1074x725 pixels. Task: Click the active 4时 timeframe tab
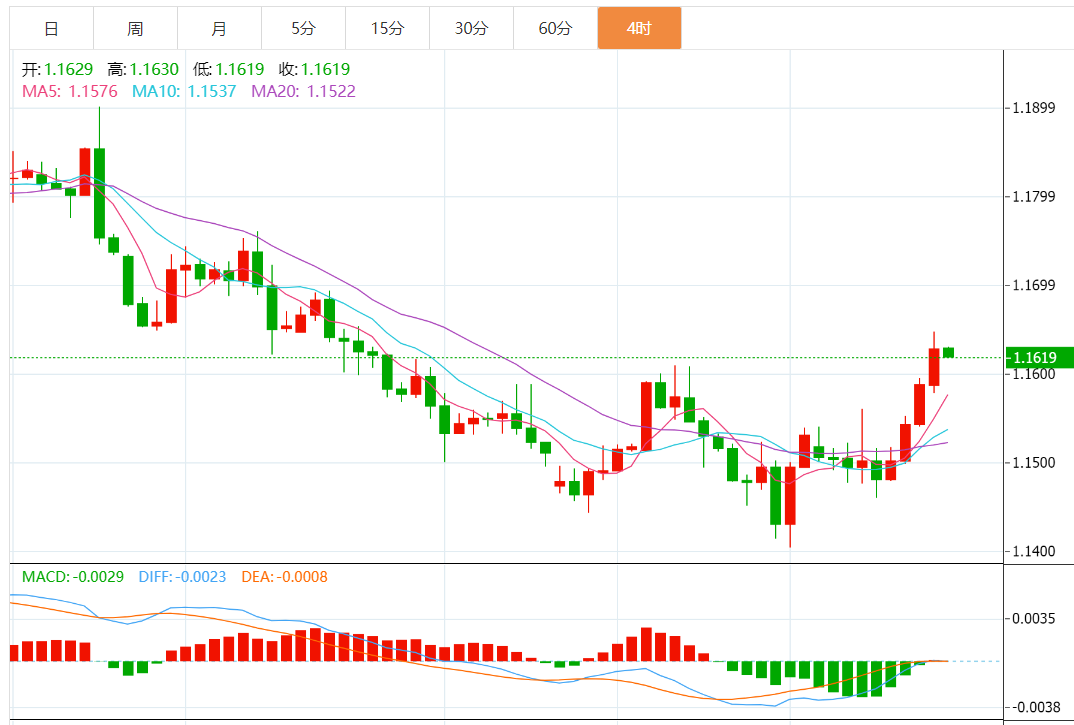[x=639, y=28]
